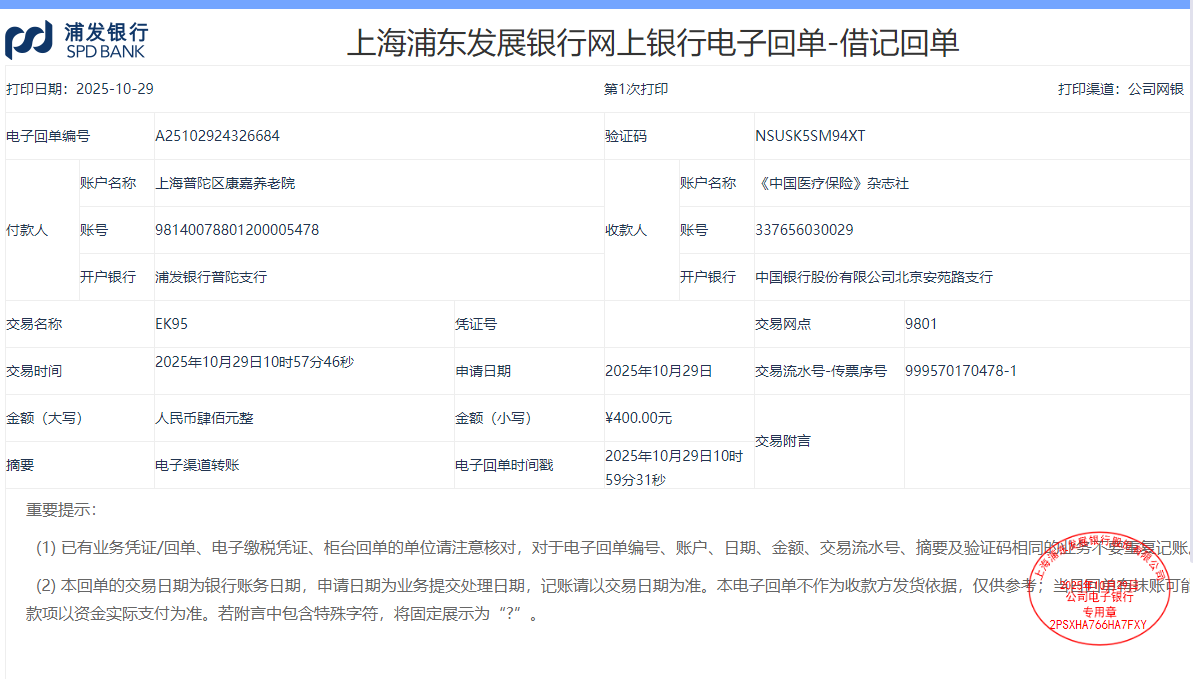The height and width of the screenshot is (679, 1193).
Task: Select payer account number 98140078801200005478
Action: (237, 230)
